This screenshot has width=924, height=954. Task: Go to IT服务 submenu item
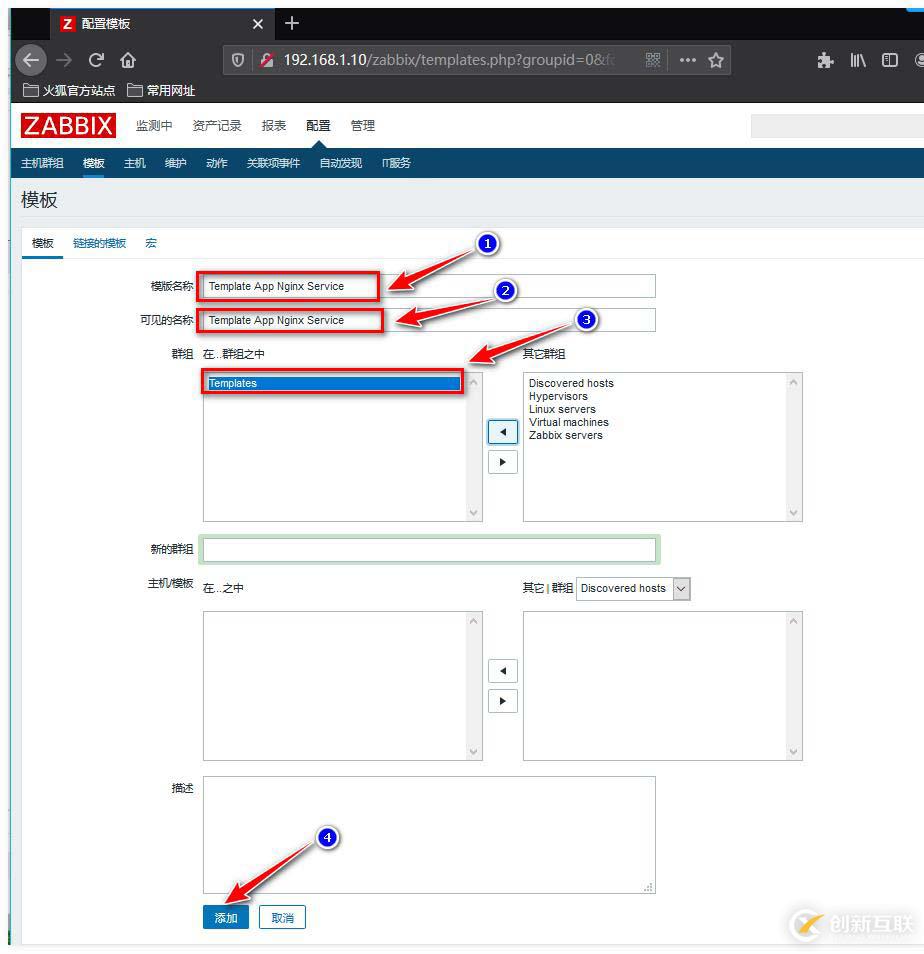396,163
